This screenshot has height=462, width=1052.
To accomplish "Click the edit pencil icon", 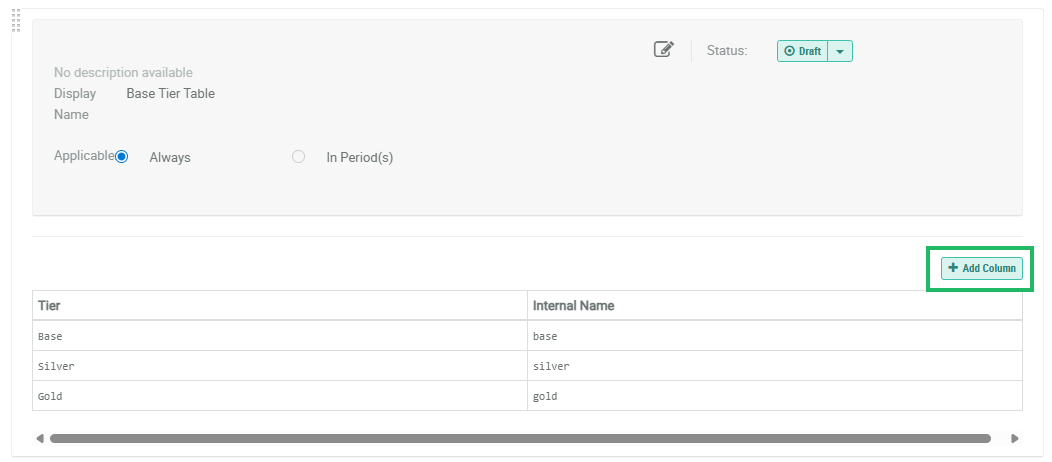I will [x=663, y=50].
